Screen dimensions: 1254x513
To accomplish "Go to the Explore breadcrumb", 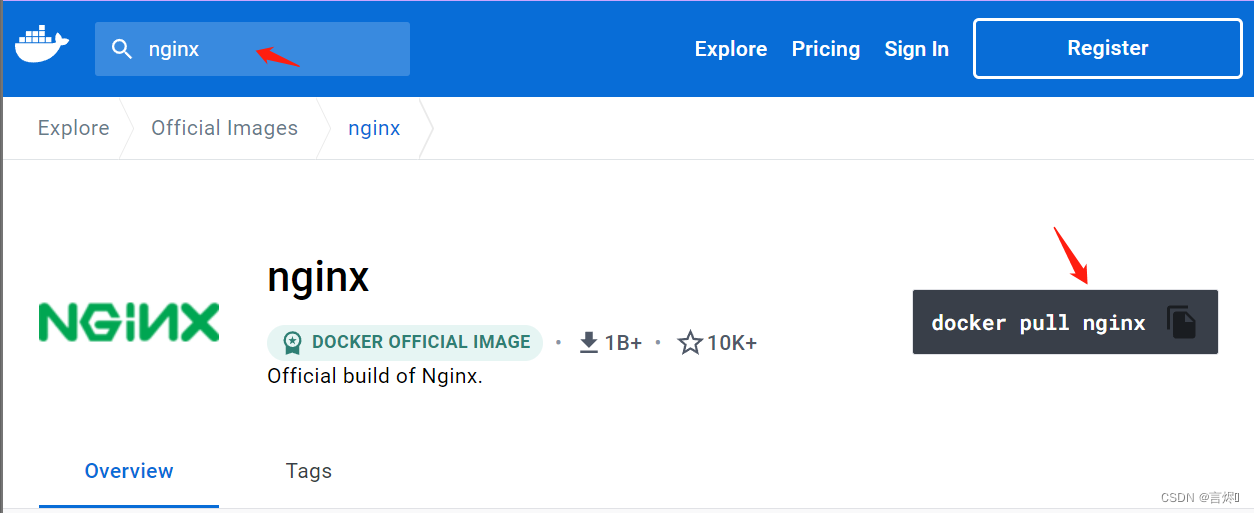I will (x=73, y=128).
